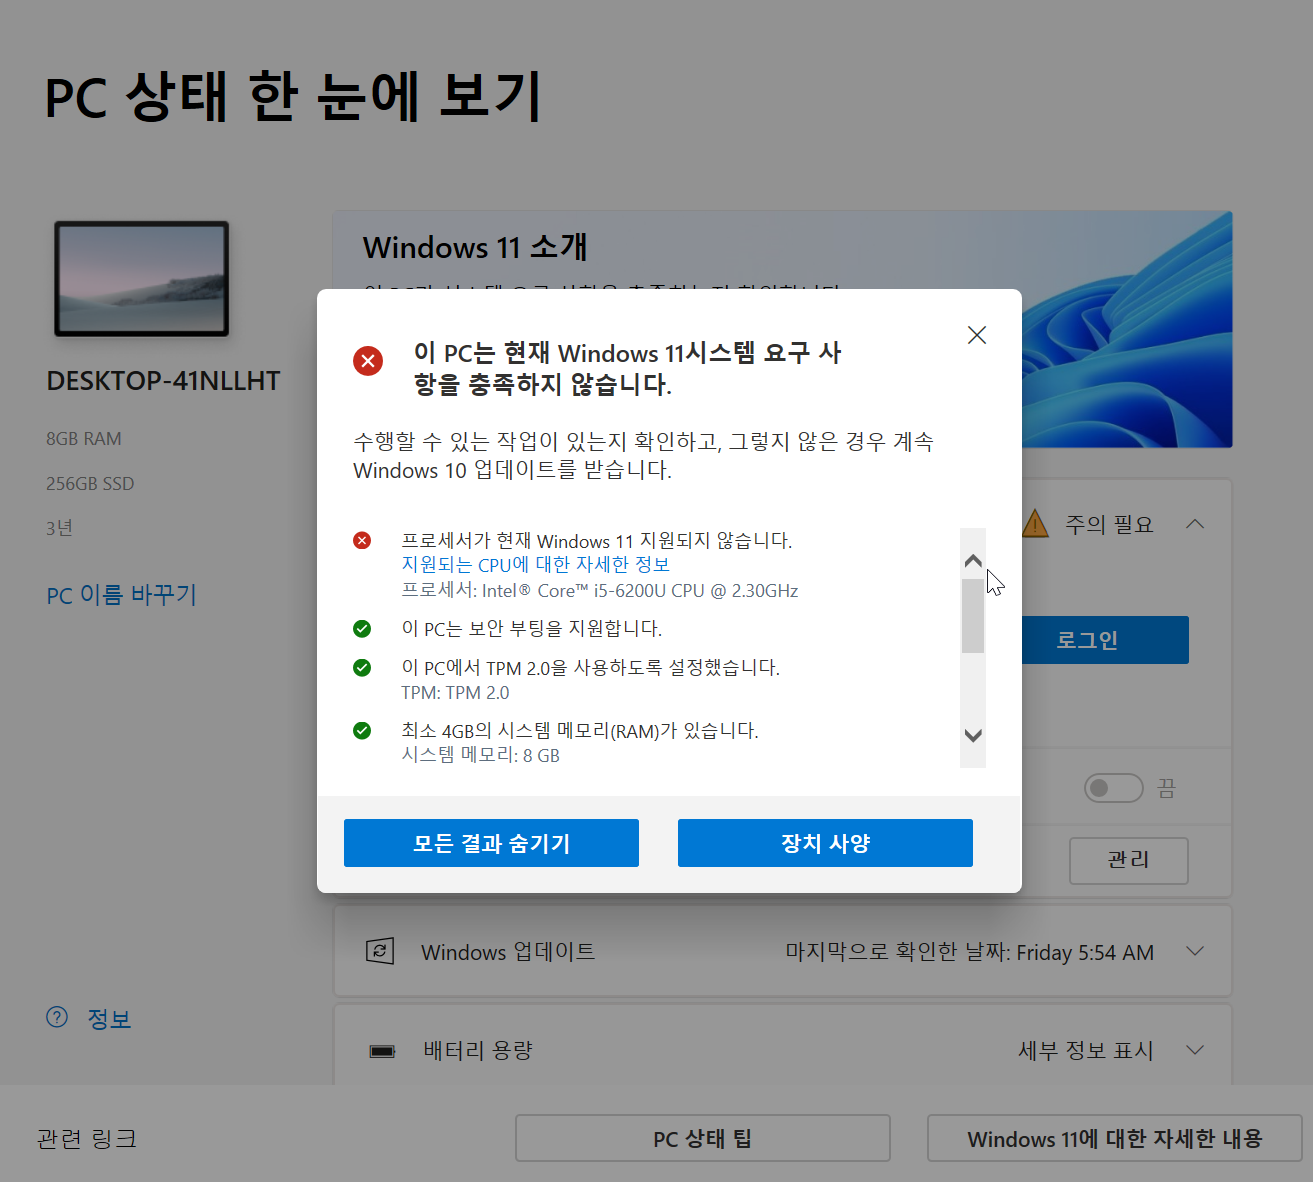The image size is (1313, 1182).
Task: Click the '256GB SSD' specification text
Action: [90, 484]
